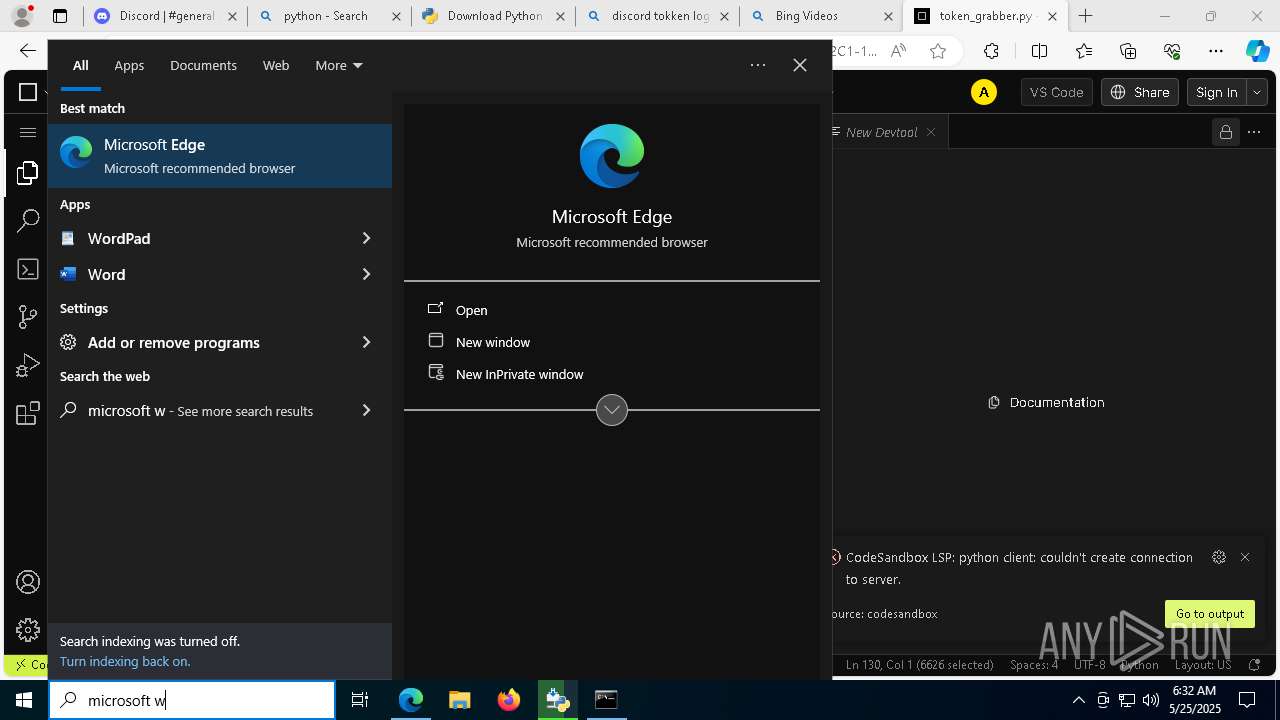Close the New Devtool editor tab
Viewport: 1280px width, 720px height.
931,132
